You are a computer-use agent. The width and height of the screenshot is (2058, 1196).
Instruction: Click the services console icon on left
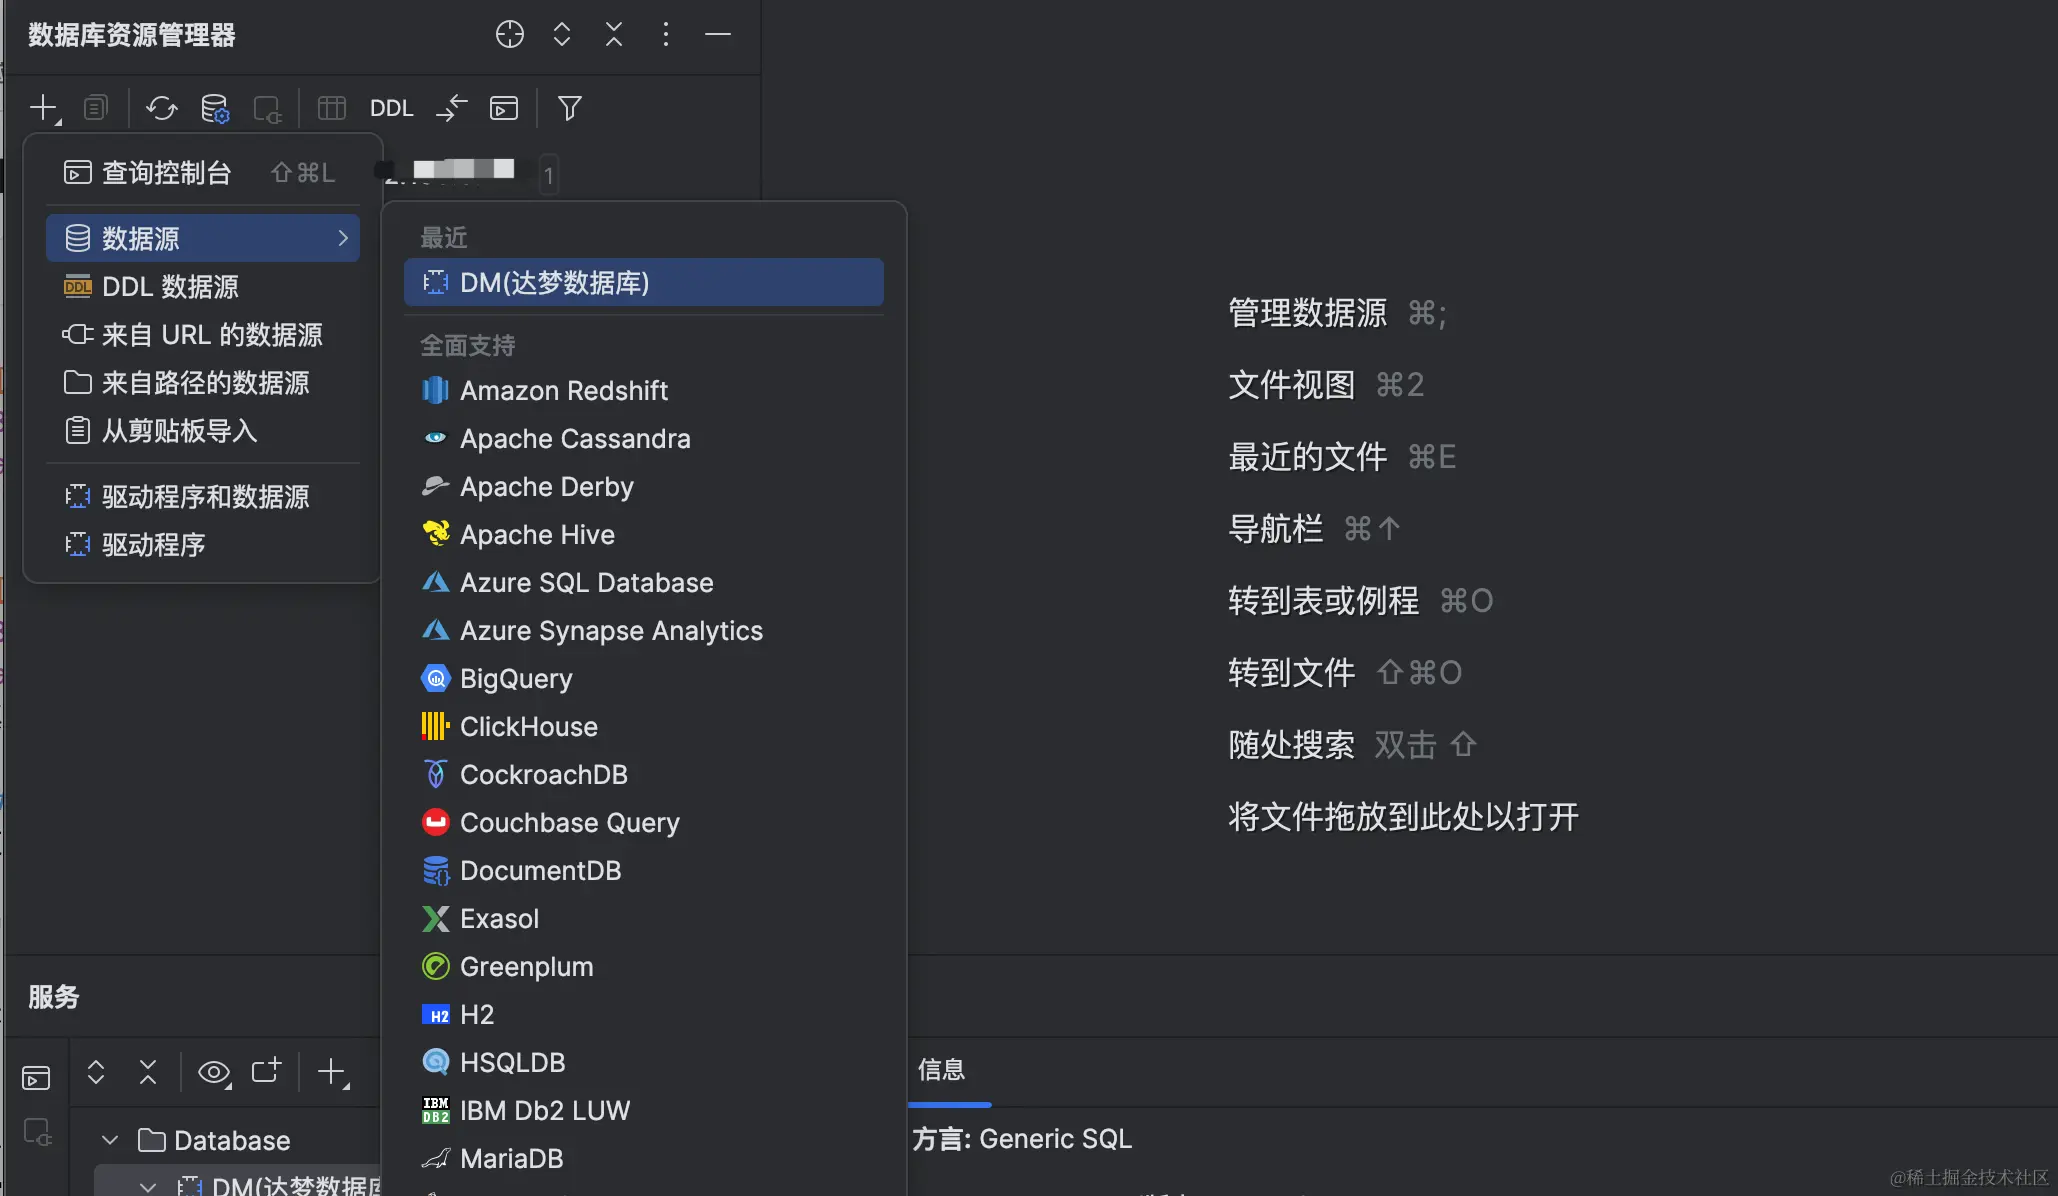pos(36,1078)
